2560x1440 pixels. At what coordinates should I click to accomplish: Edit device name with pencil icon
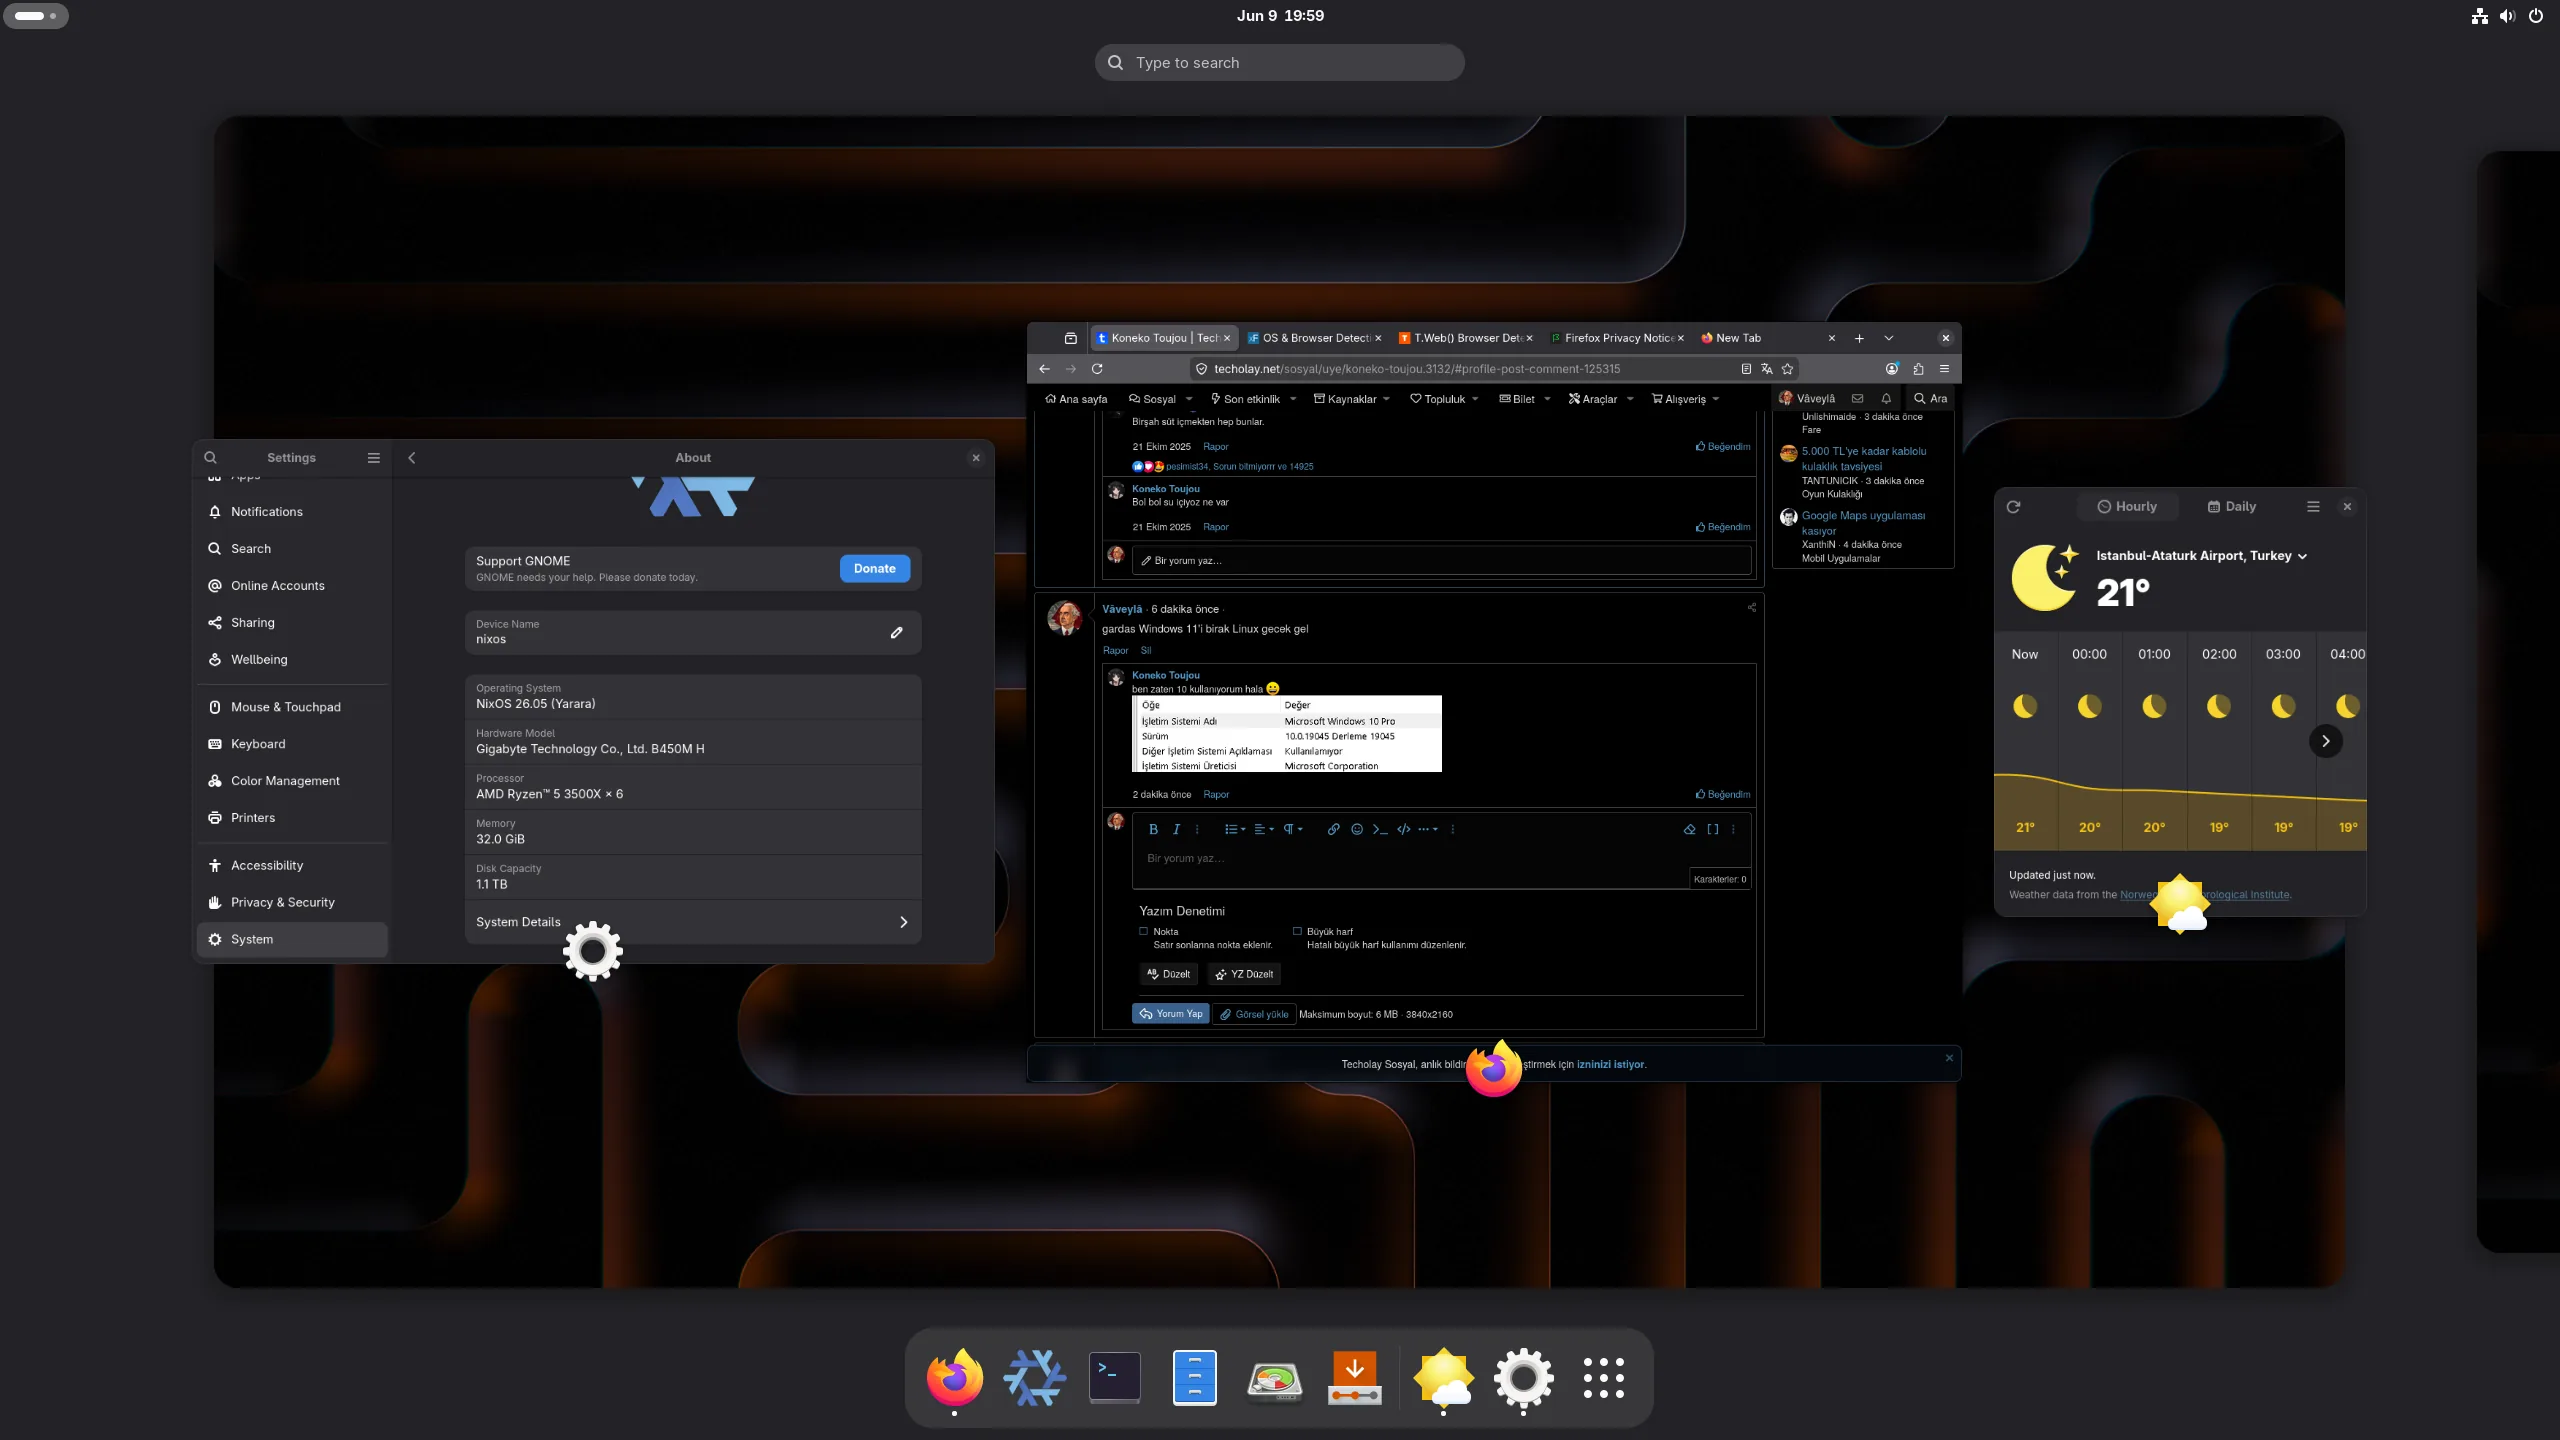[x=897, y=633]
